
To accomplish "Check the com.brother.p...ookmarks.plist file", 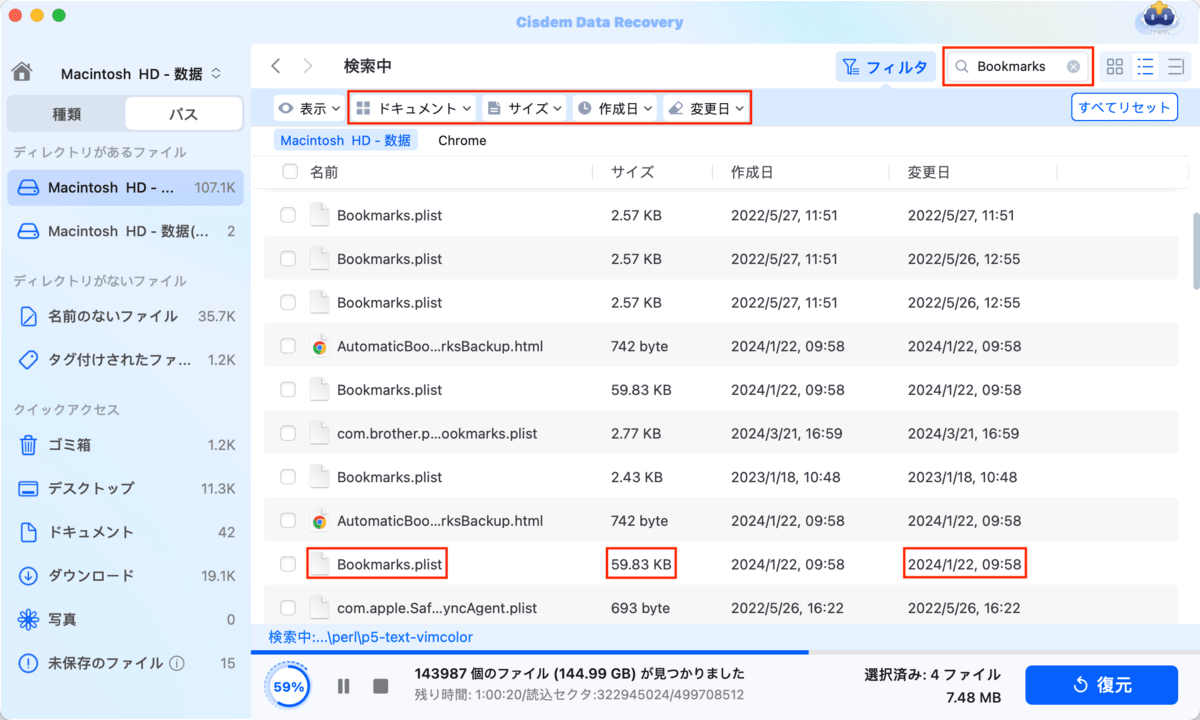I will click(x=288, y=434).
